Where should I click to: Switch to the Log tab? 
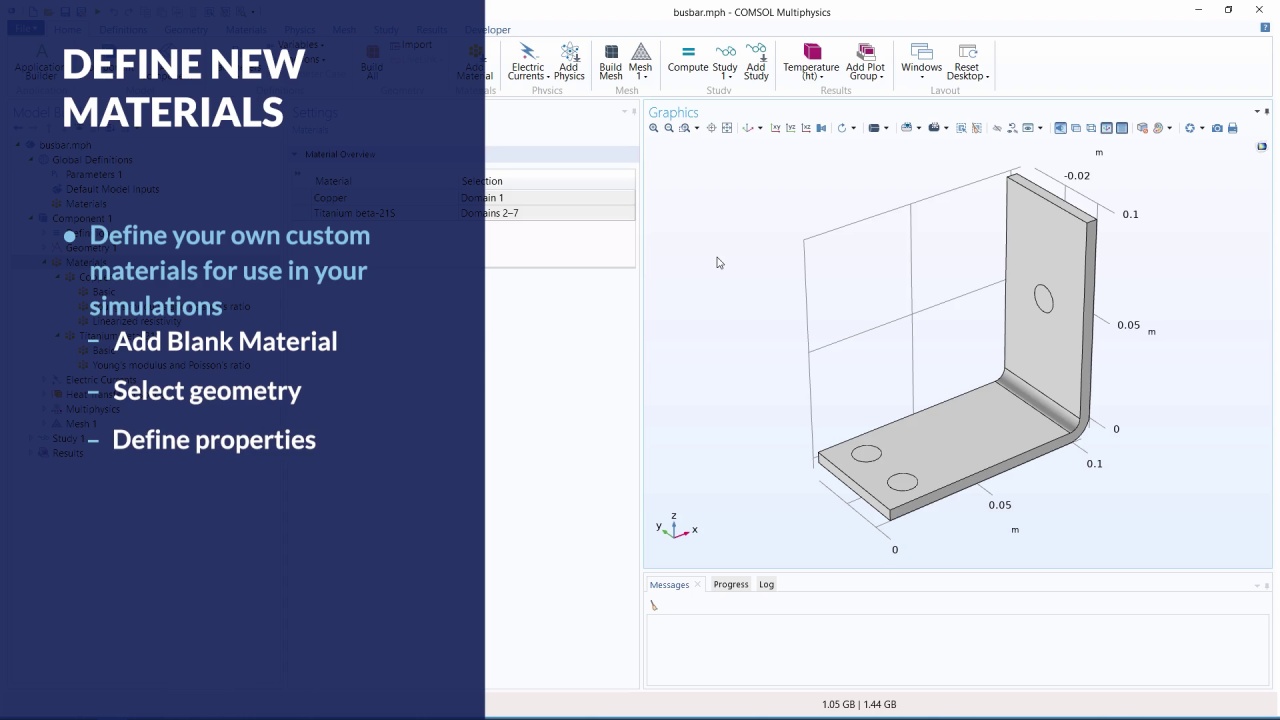[766, 584]
